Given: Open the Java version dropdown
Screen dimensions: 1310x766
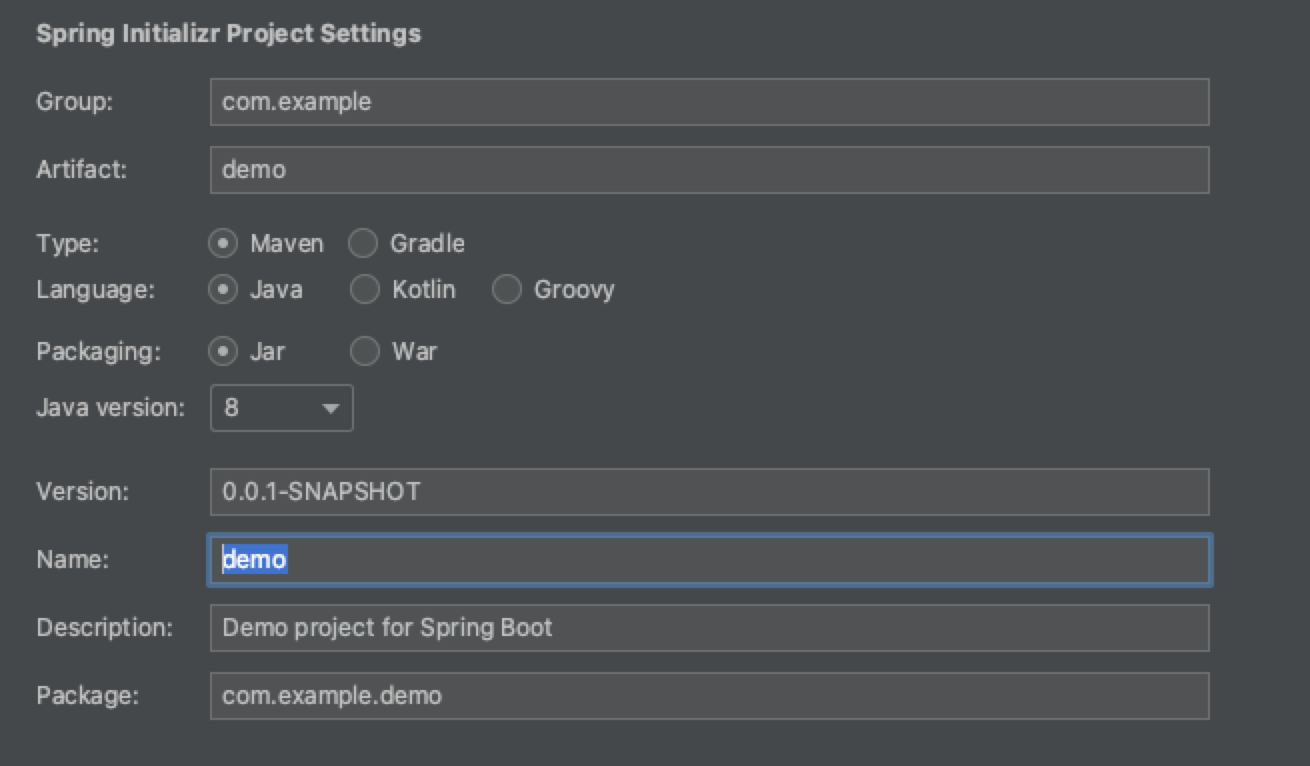Looking at the screenshot, I should pos(281,408).
